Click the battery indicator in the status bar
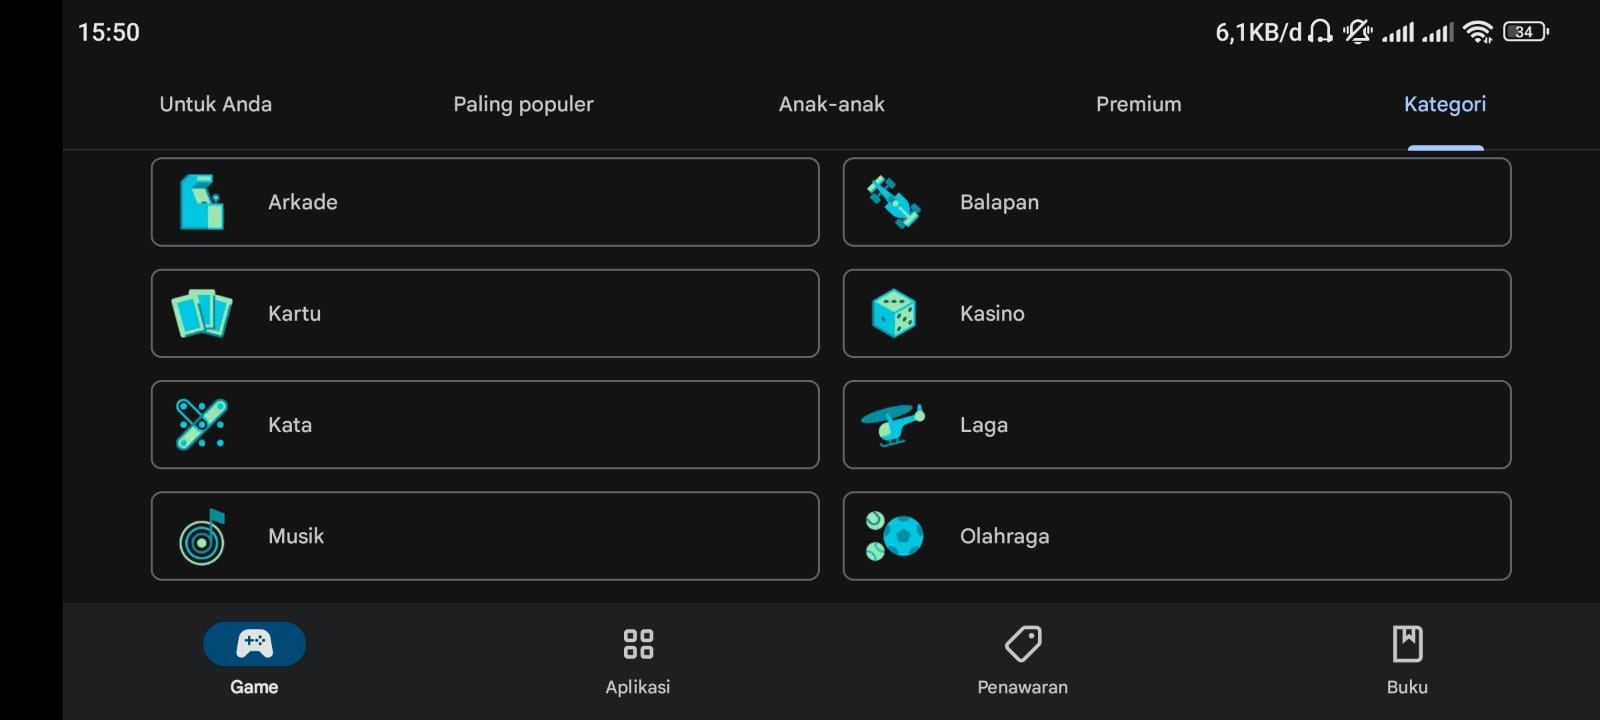The width and height of the screenshot is (1600, 720). click(x=1523, y=32)
